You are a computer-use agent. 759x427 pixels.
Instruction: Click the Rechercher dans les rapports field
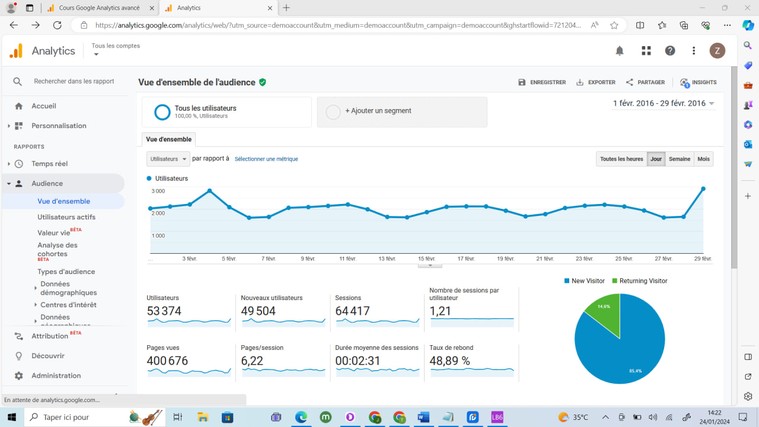tap(74, 82)
